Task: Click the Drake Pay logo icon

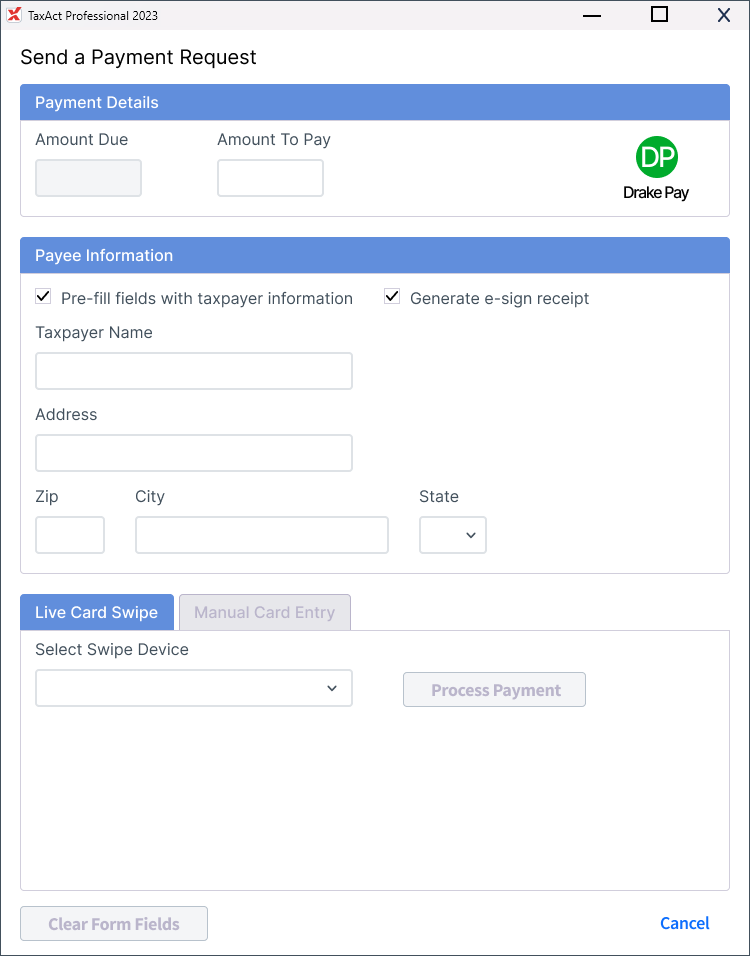Action: [656, 157]
